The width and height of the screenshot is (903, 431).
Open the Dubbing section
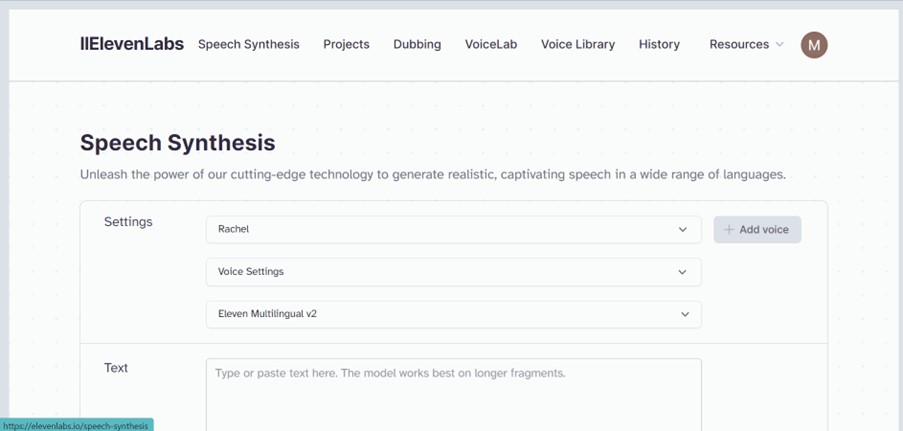click(417, 44)
